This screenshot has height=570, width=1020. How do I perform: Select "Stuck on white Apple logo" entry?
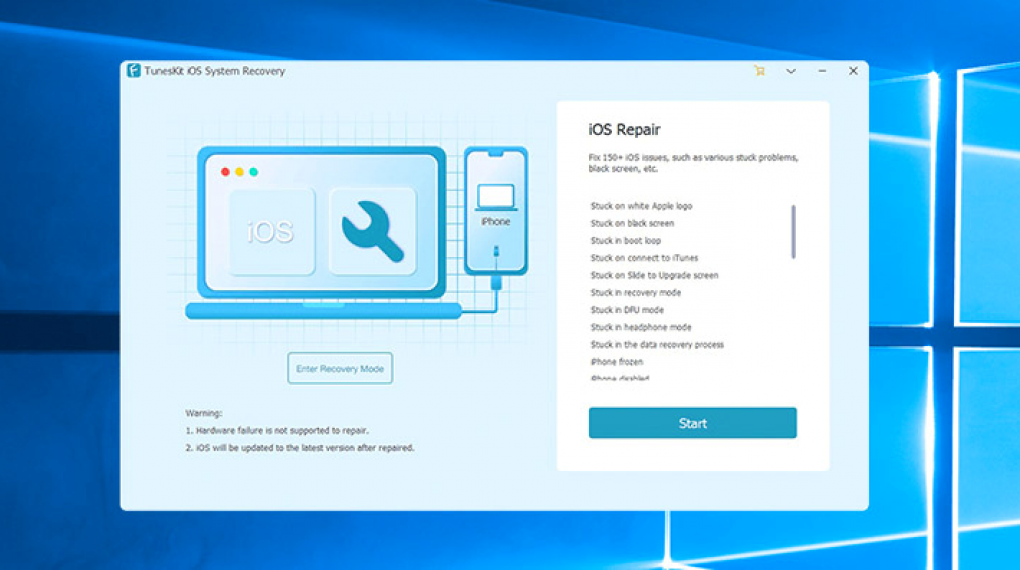[641, 206]
